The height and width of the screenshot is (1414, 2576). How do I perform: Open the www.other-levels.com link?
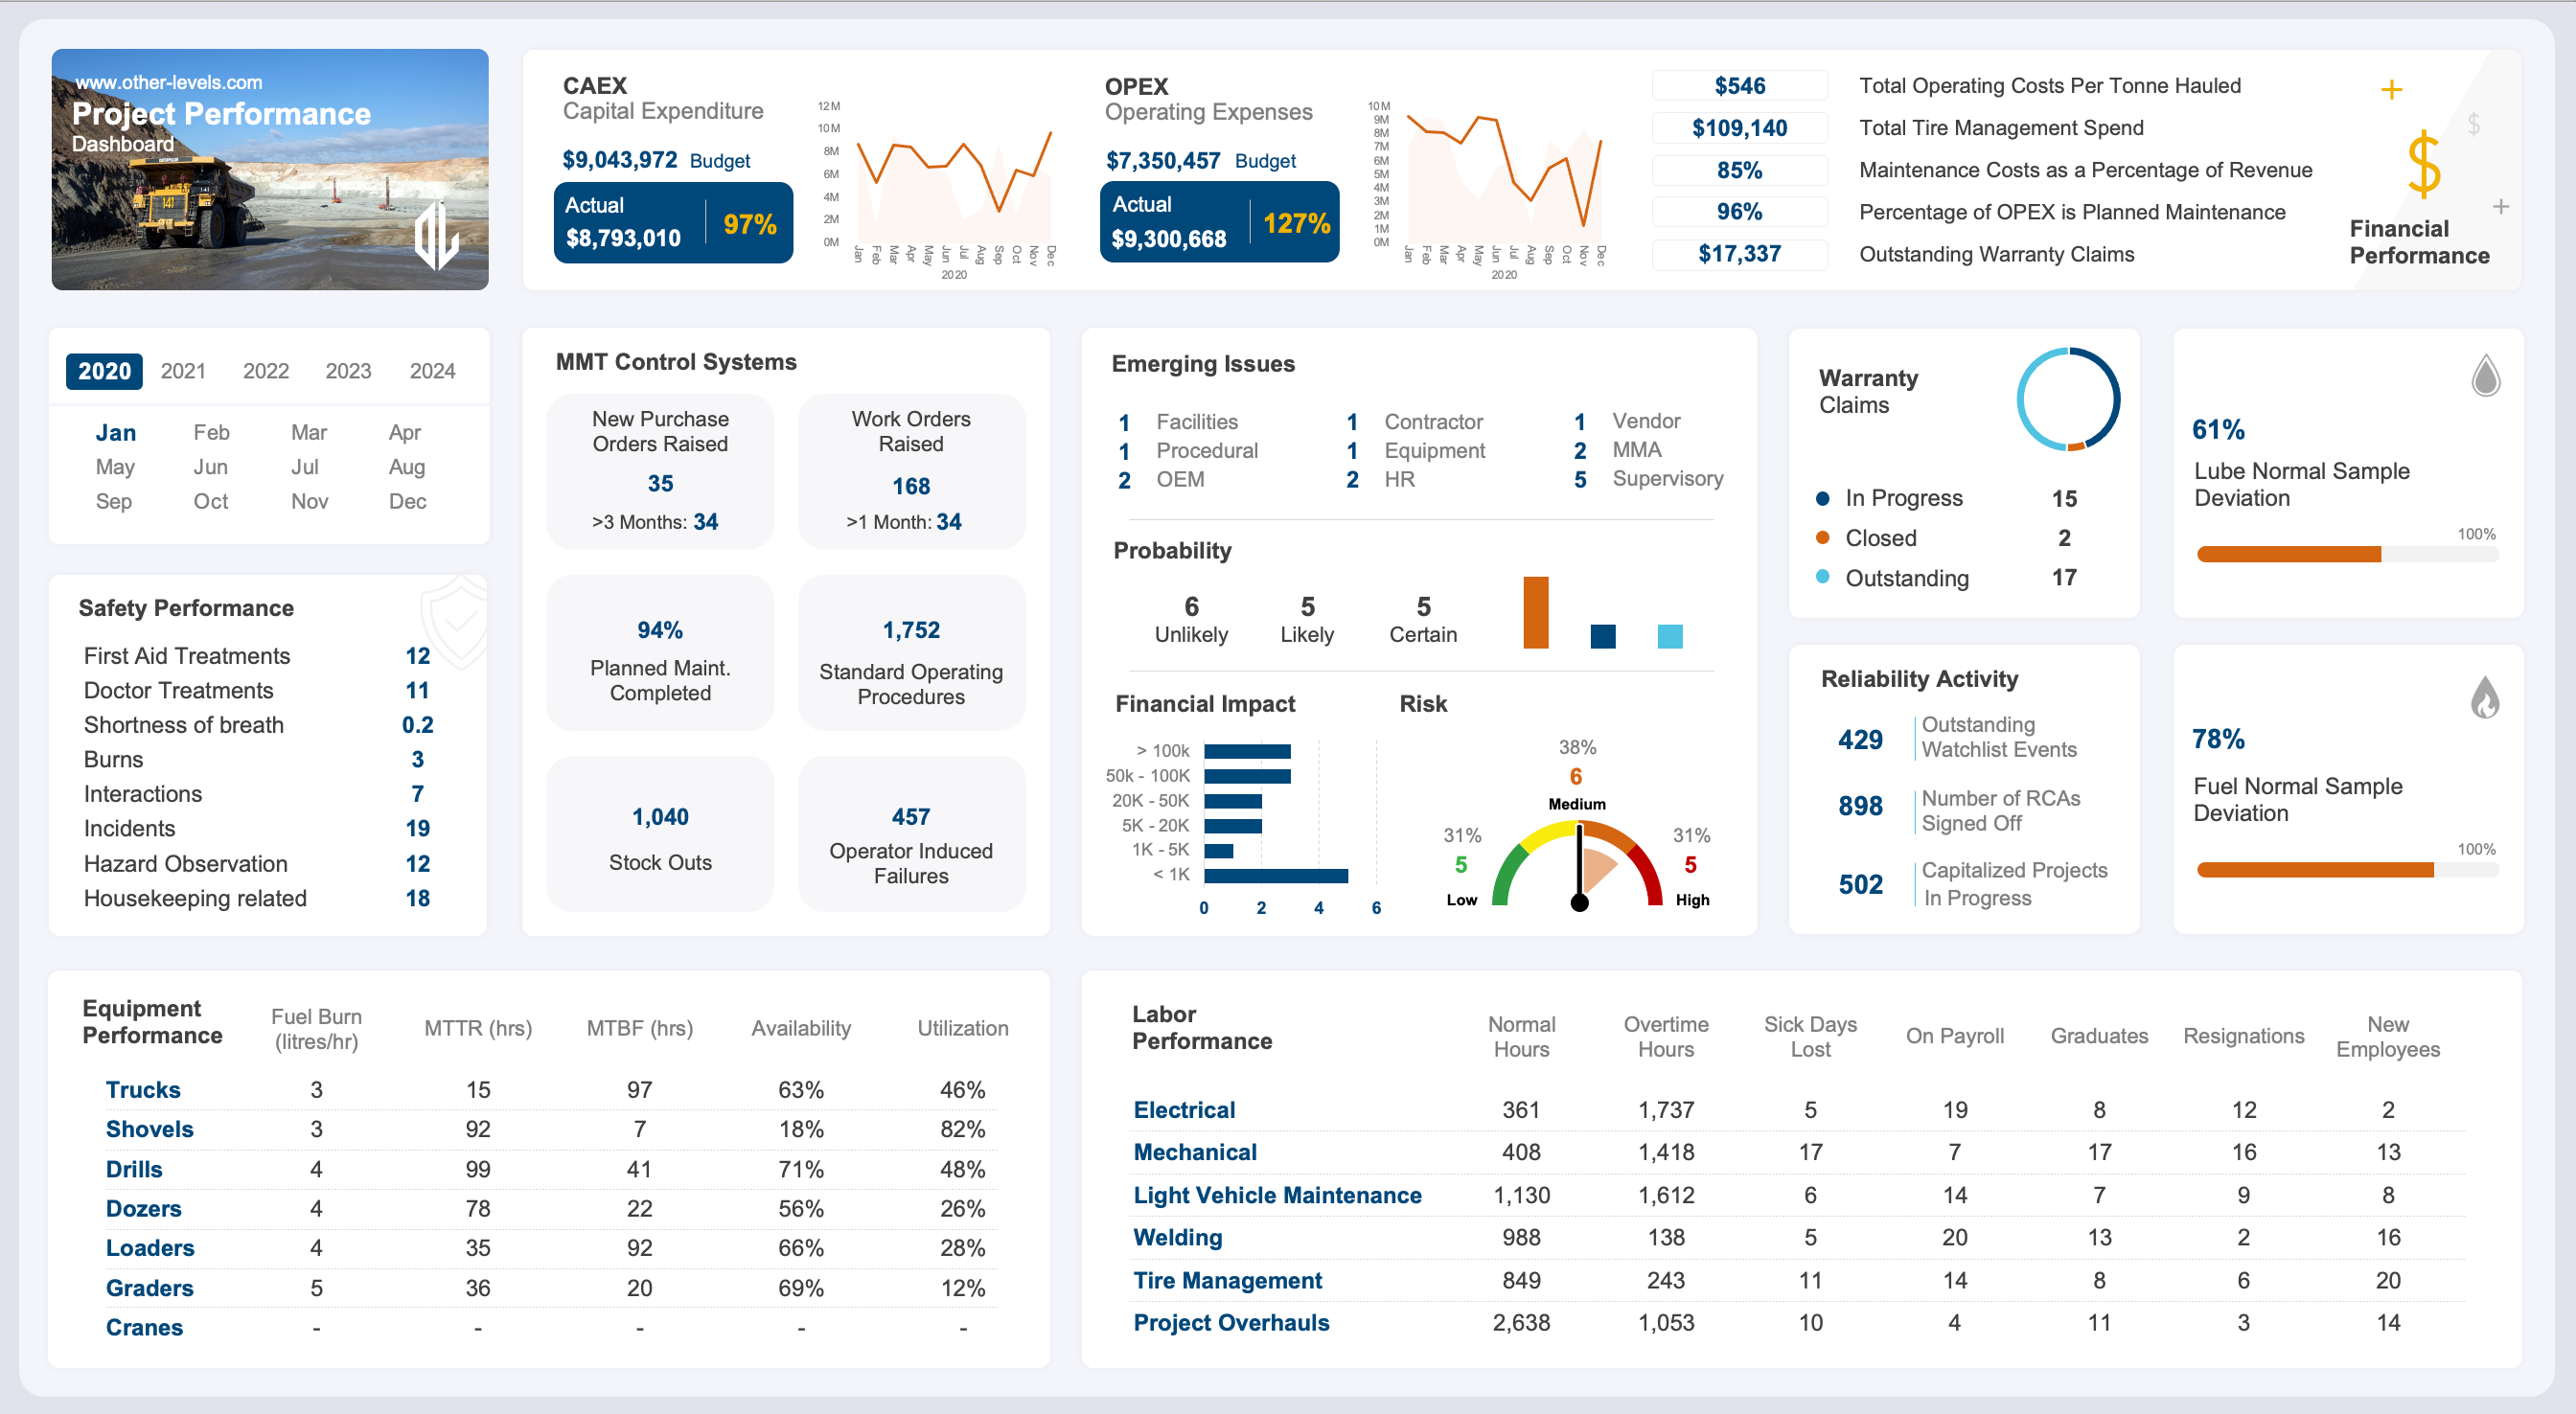[169, 82]
